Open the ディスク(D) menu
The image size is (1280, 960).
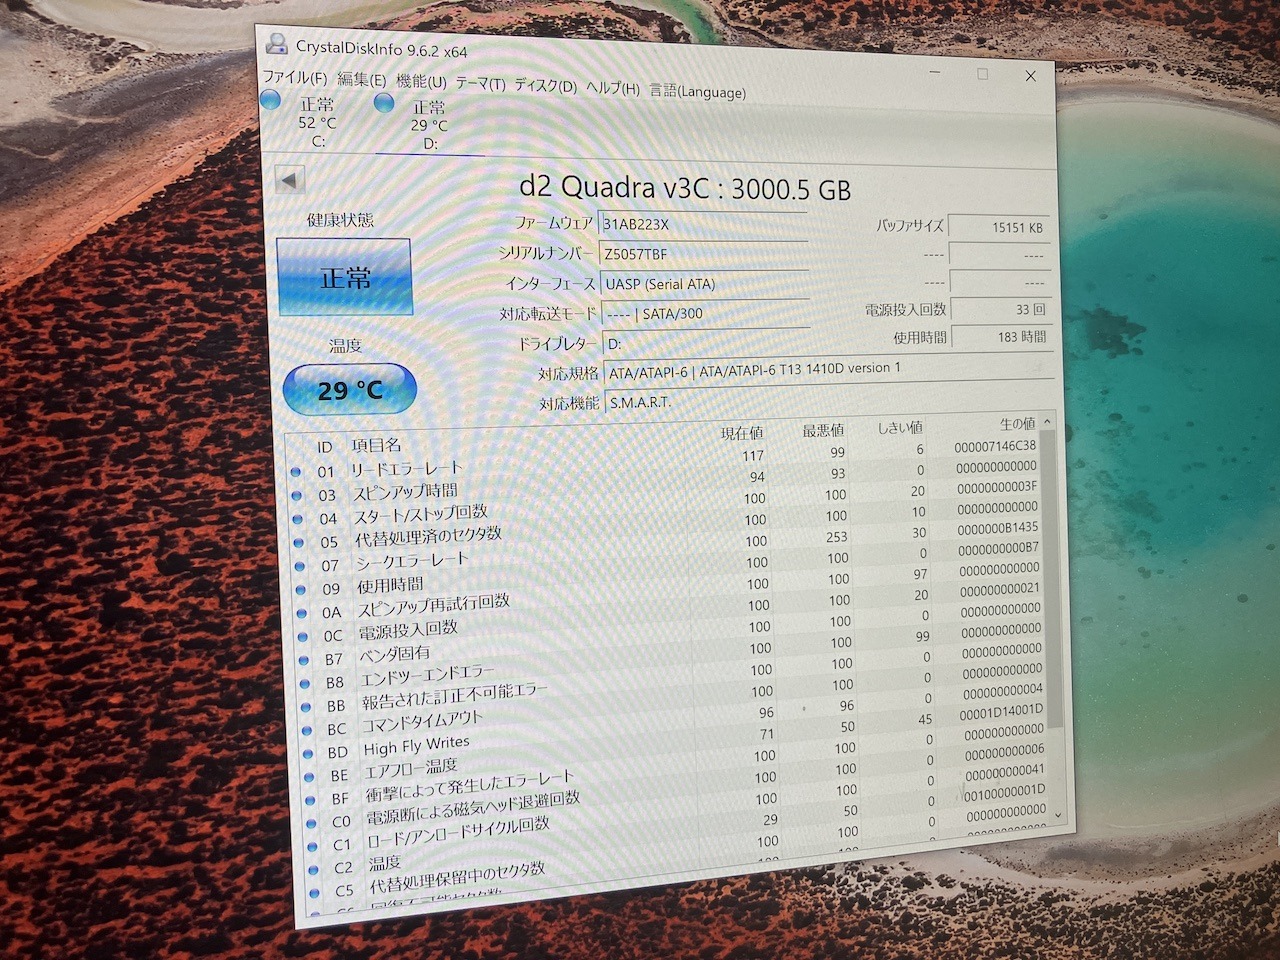545,86
